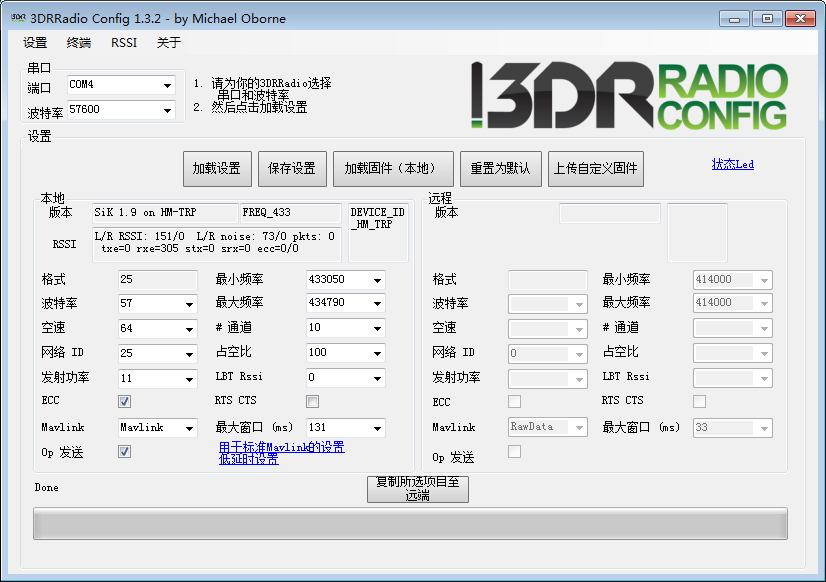Image resolution: width=826 pixels, height=582 pixels.
Task: Open the RSSI menu
Action: [122, 43]
